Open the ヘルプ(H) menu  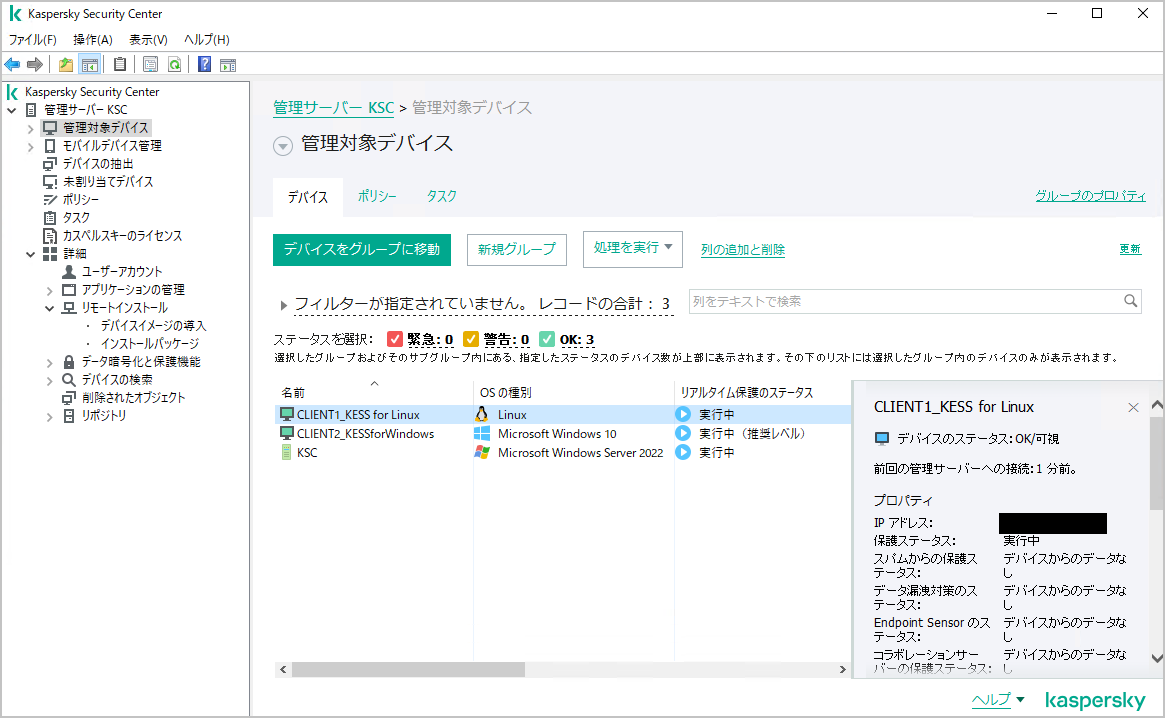click(207, 39)
